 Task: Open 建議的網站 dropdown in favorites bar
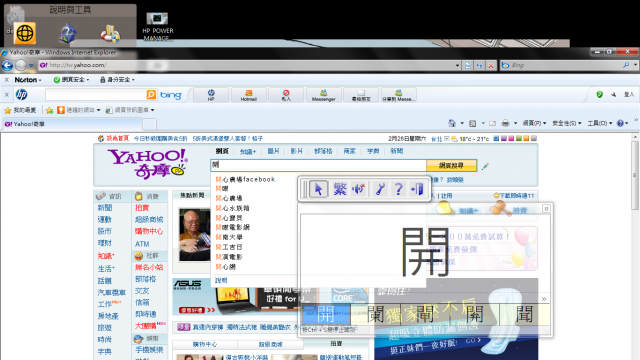[79, 110]
